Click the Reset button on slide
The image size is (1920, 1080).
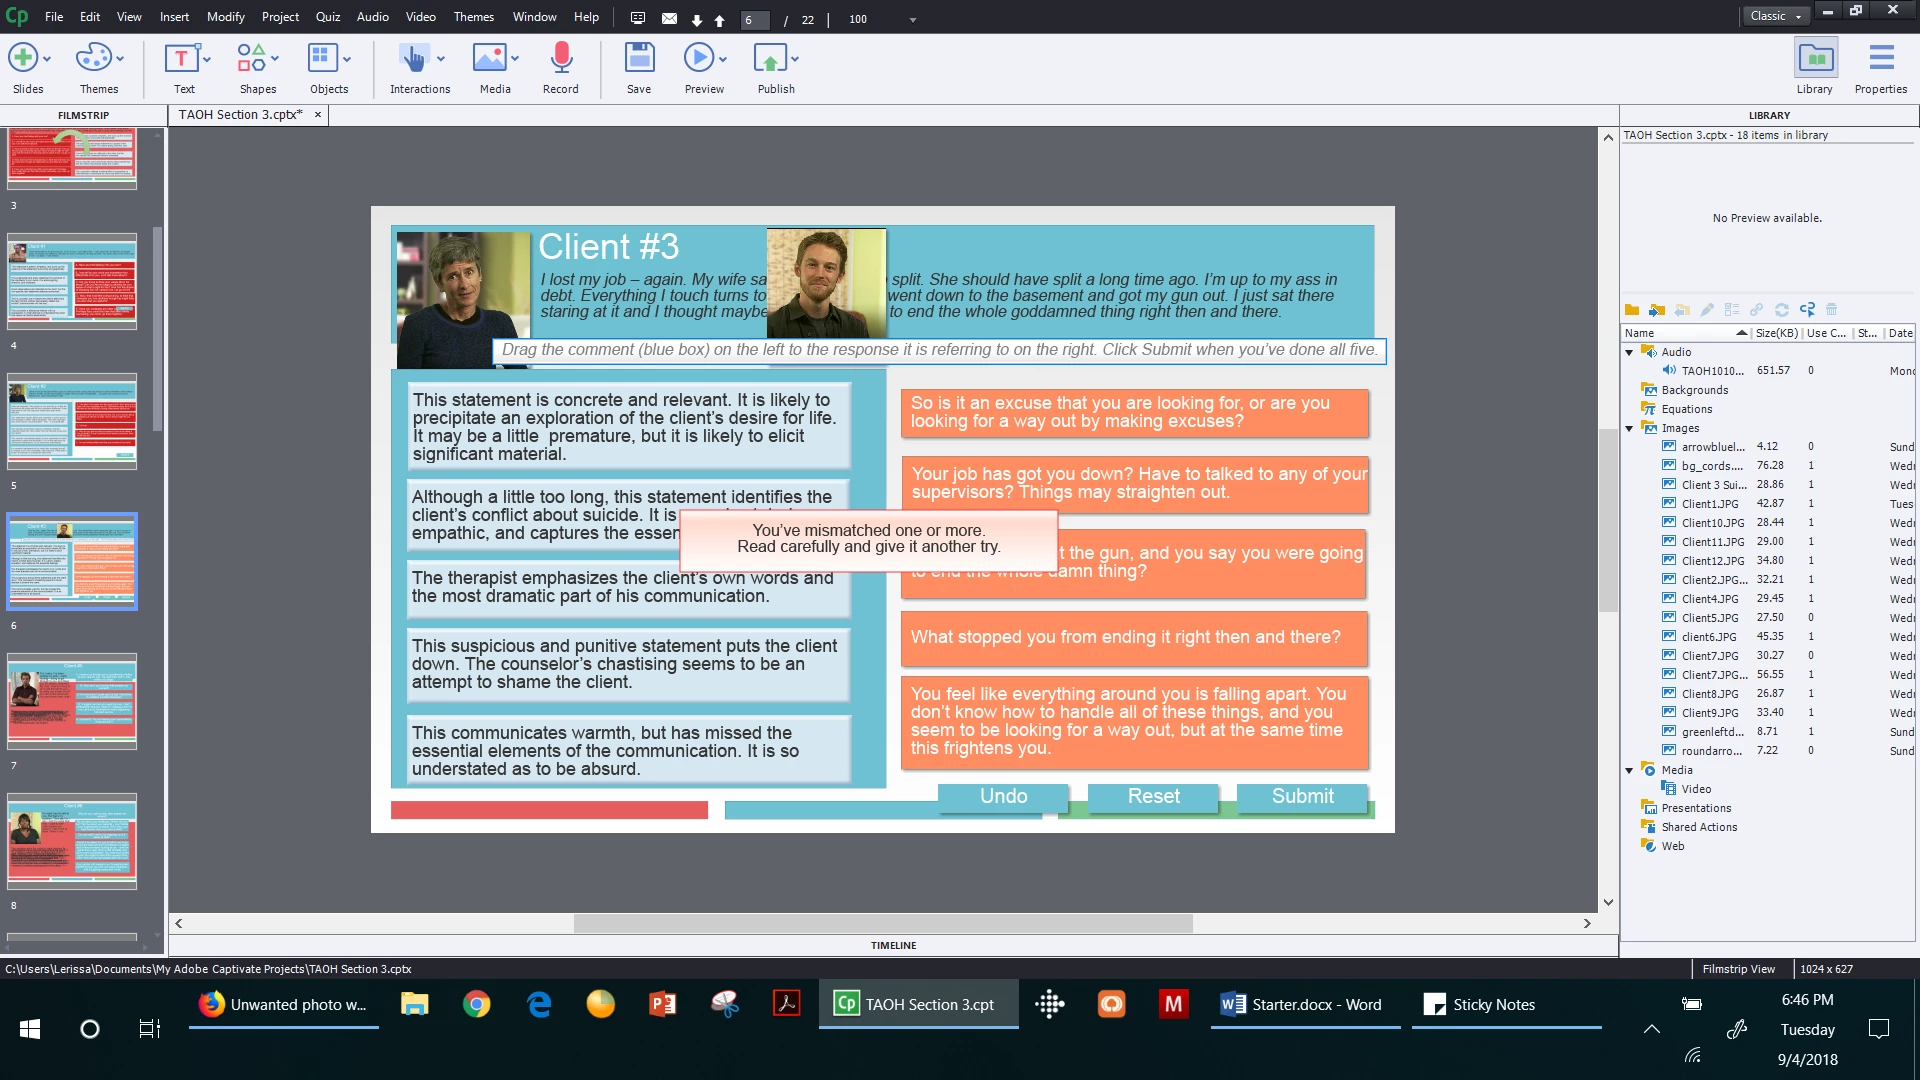coord(1153,797)
